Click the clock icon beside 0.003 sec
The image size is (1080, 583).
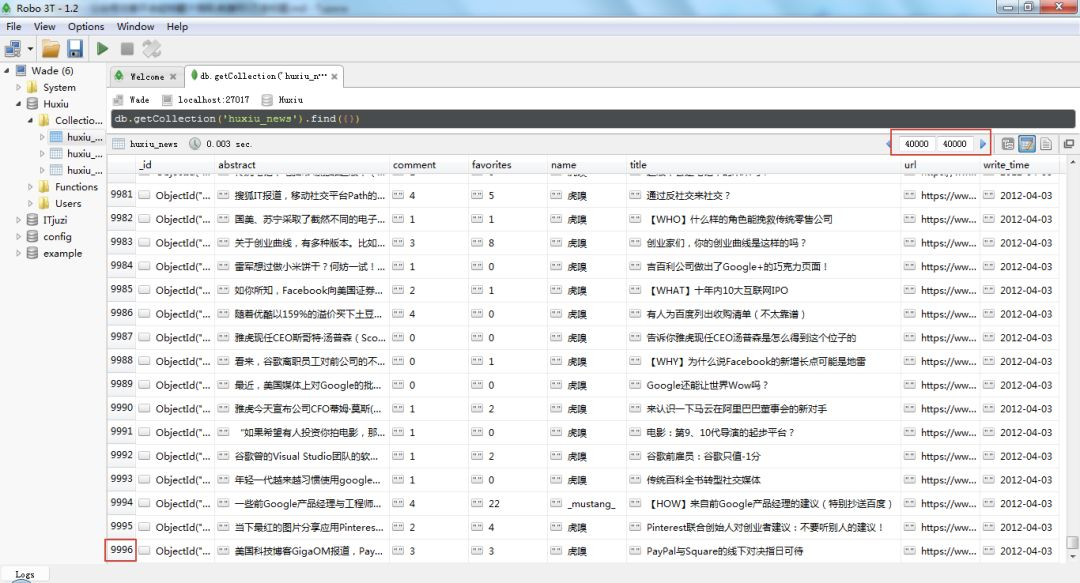coord(195,144)
